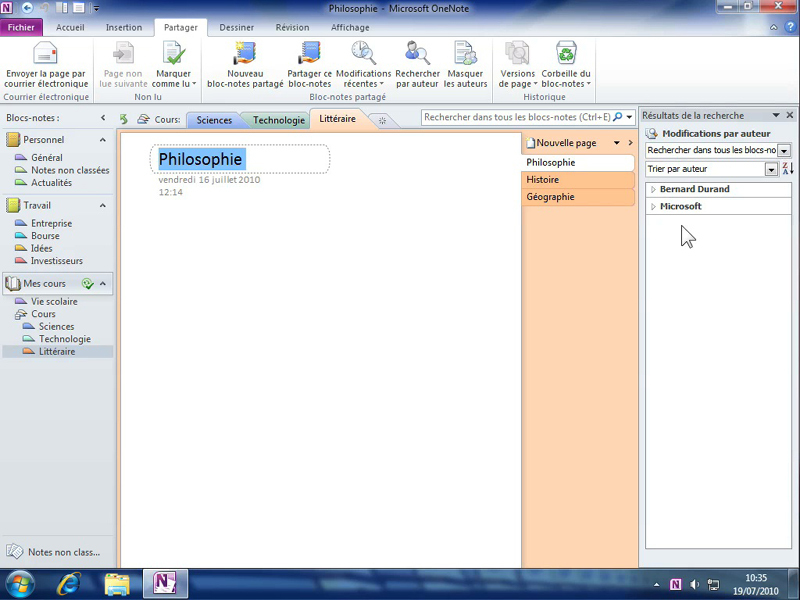
Task: Expand Bernard Durand results
Action: (x=653, y=189)
